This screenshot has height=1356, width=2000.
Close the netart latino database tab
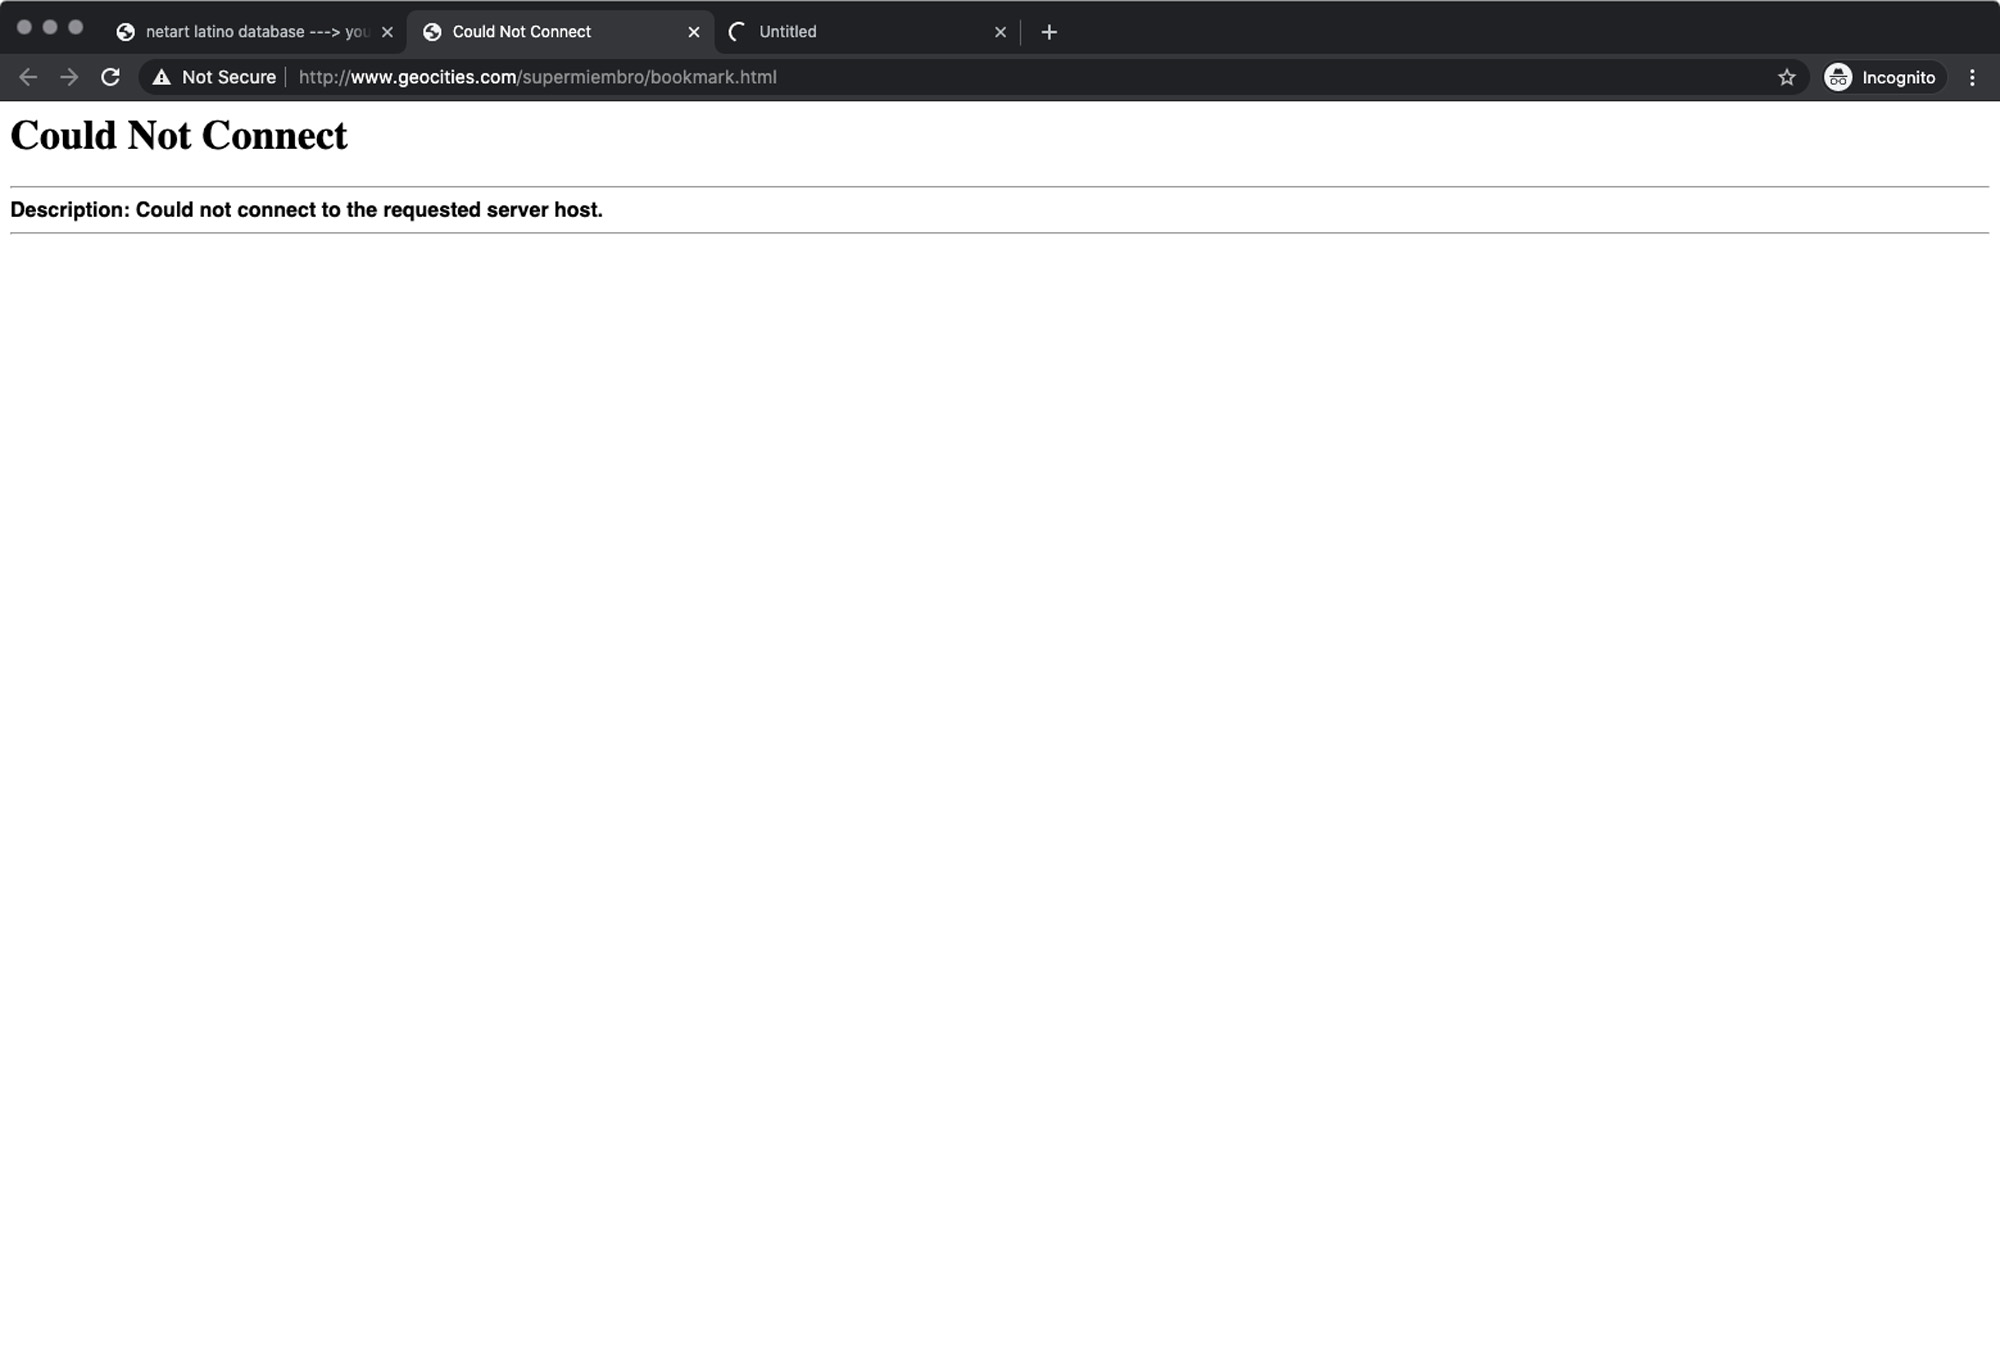coord(387,32)
